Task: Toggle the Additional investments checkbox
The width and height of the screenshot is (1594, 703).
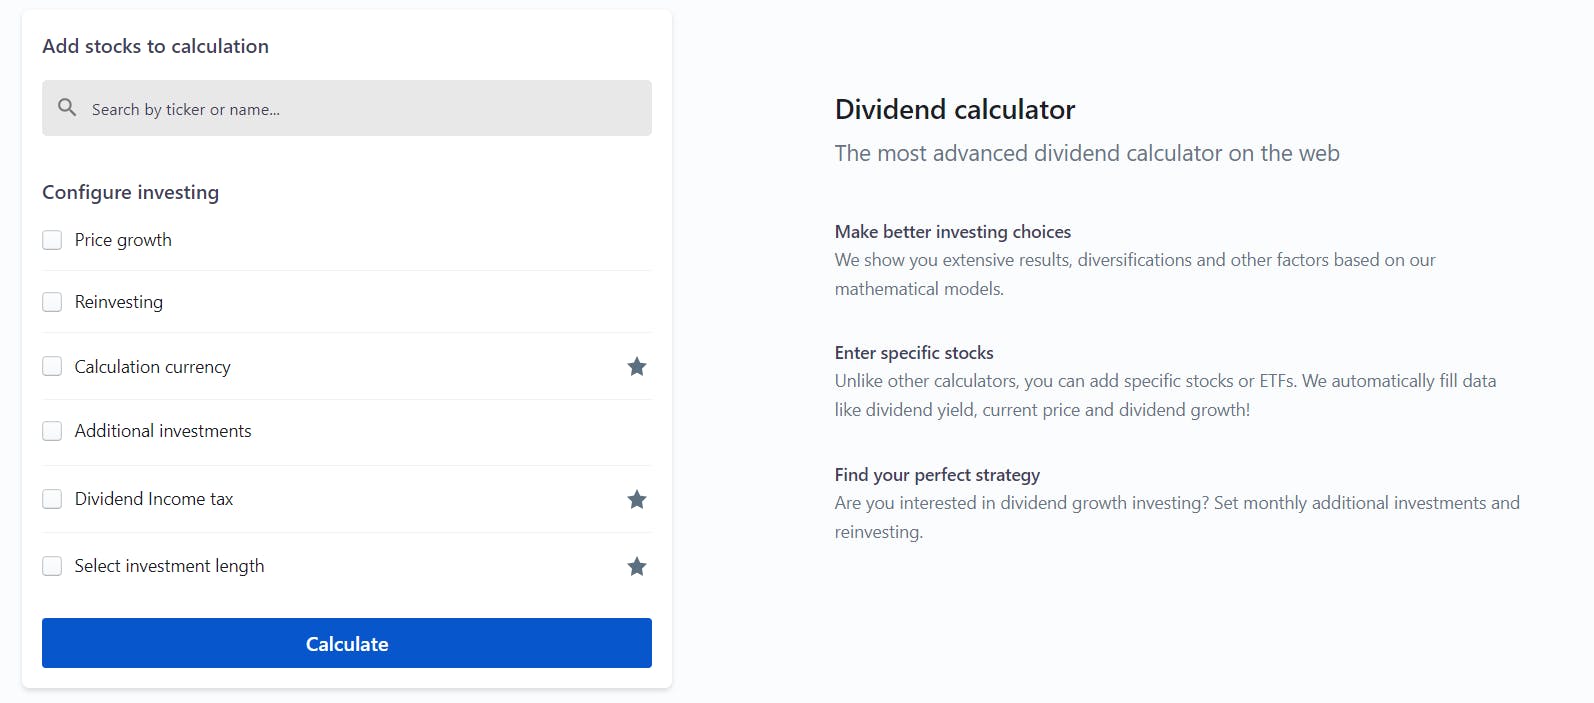Action: click(x=52, y=431)
